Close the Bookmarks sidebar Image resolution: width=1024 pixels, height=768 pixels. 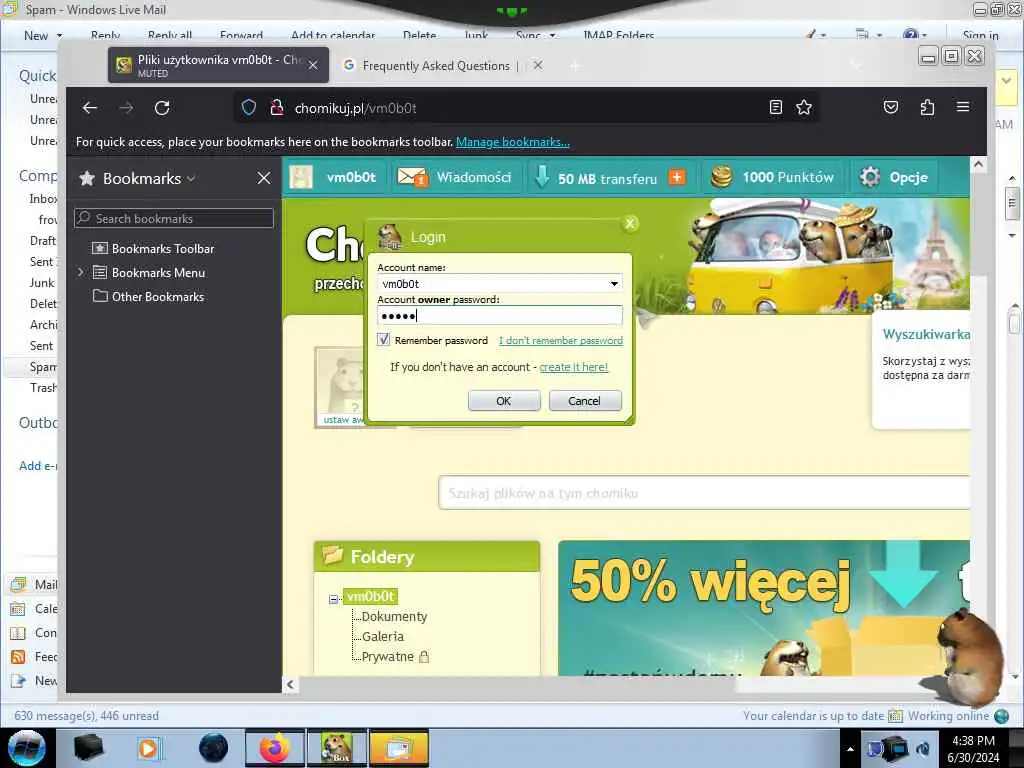pos(264,178)
